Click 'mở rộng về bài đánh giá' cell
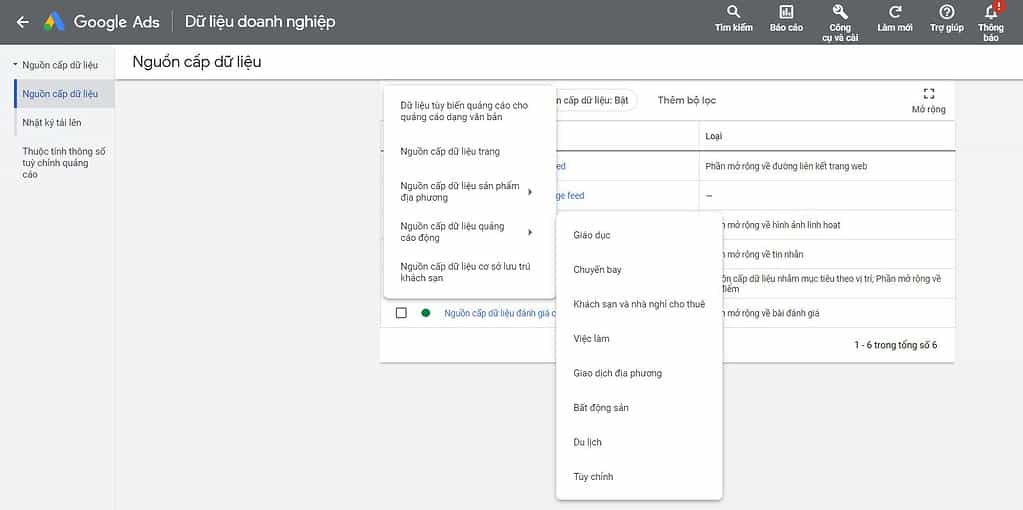 (x=771, y=313)
